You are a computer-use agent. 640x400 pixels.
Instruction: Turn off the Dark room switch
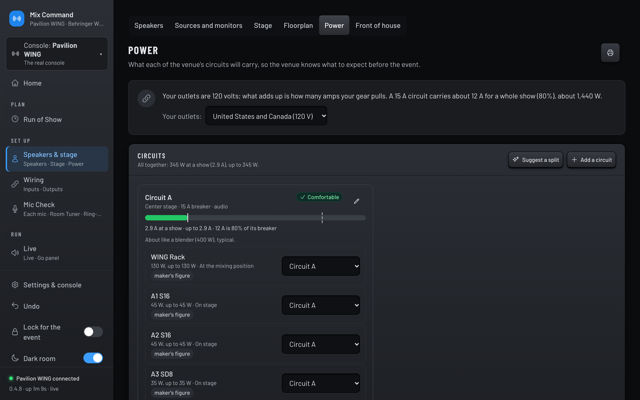coord(93,358)
